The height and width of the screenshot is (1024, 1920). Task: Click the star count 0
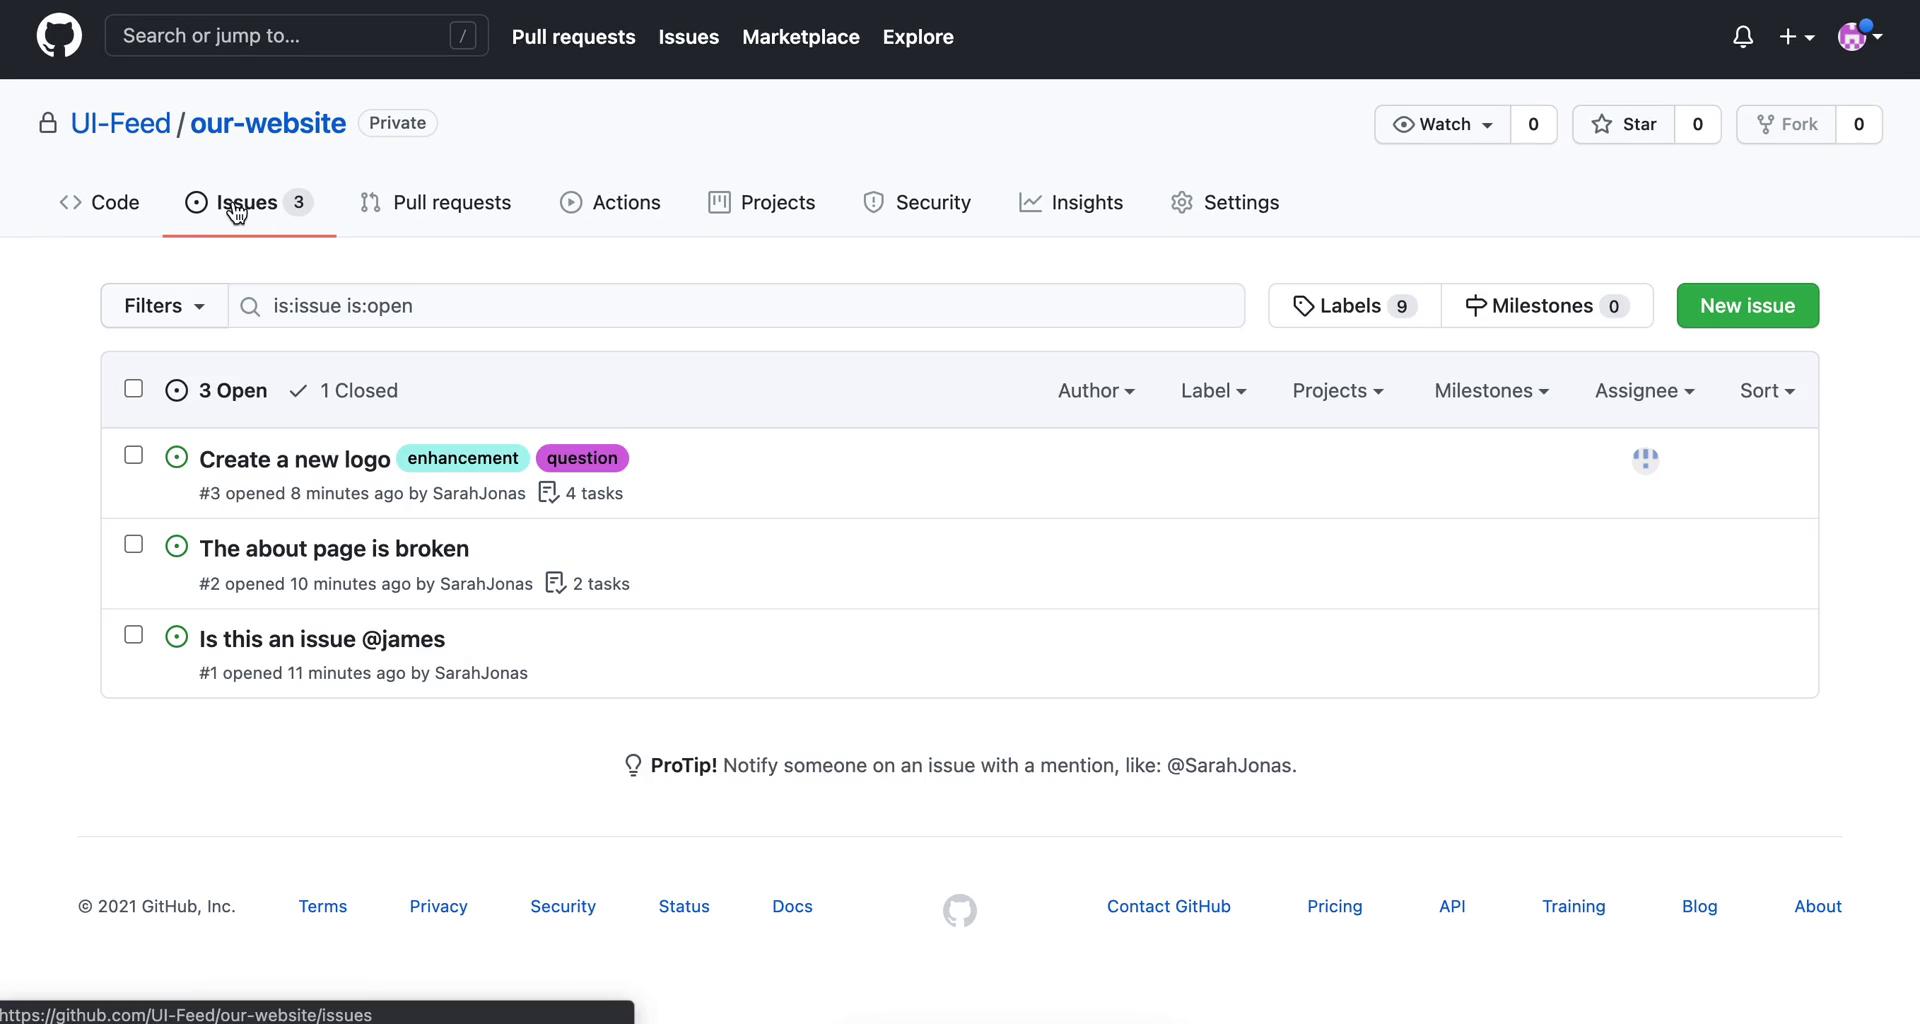(1697, 124)
